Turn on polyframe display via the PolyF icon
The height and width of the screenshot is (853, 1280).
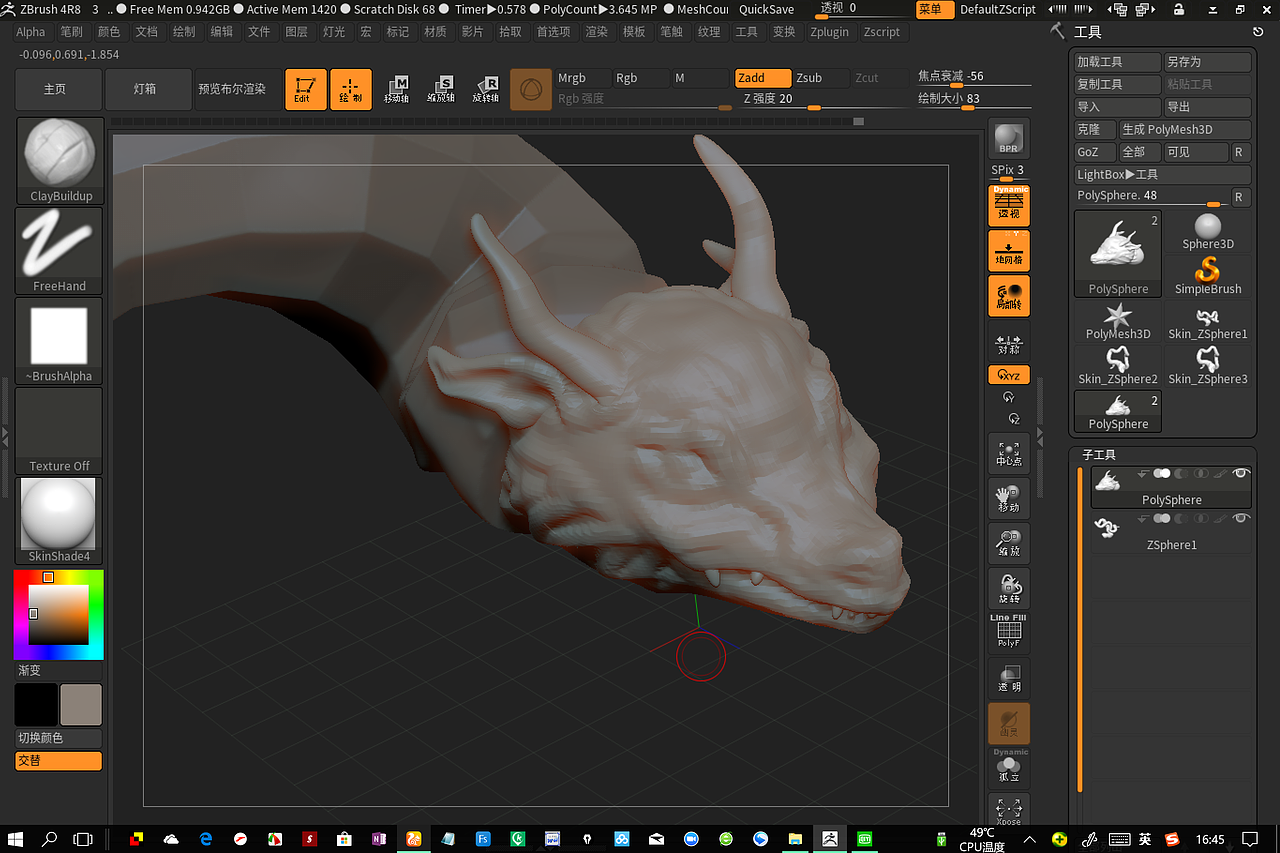tap(1008, 630)
